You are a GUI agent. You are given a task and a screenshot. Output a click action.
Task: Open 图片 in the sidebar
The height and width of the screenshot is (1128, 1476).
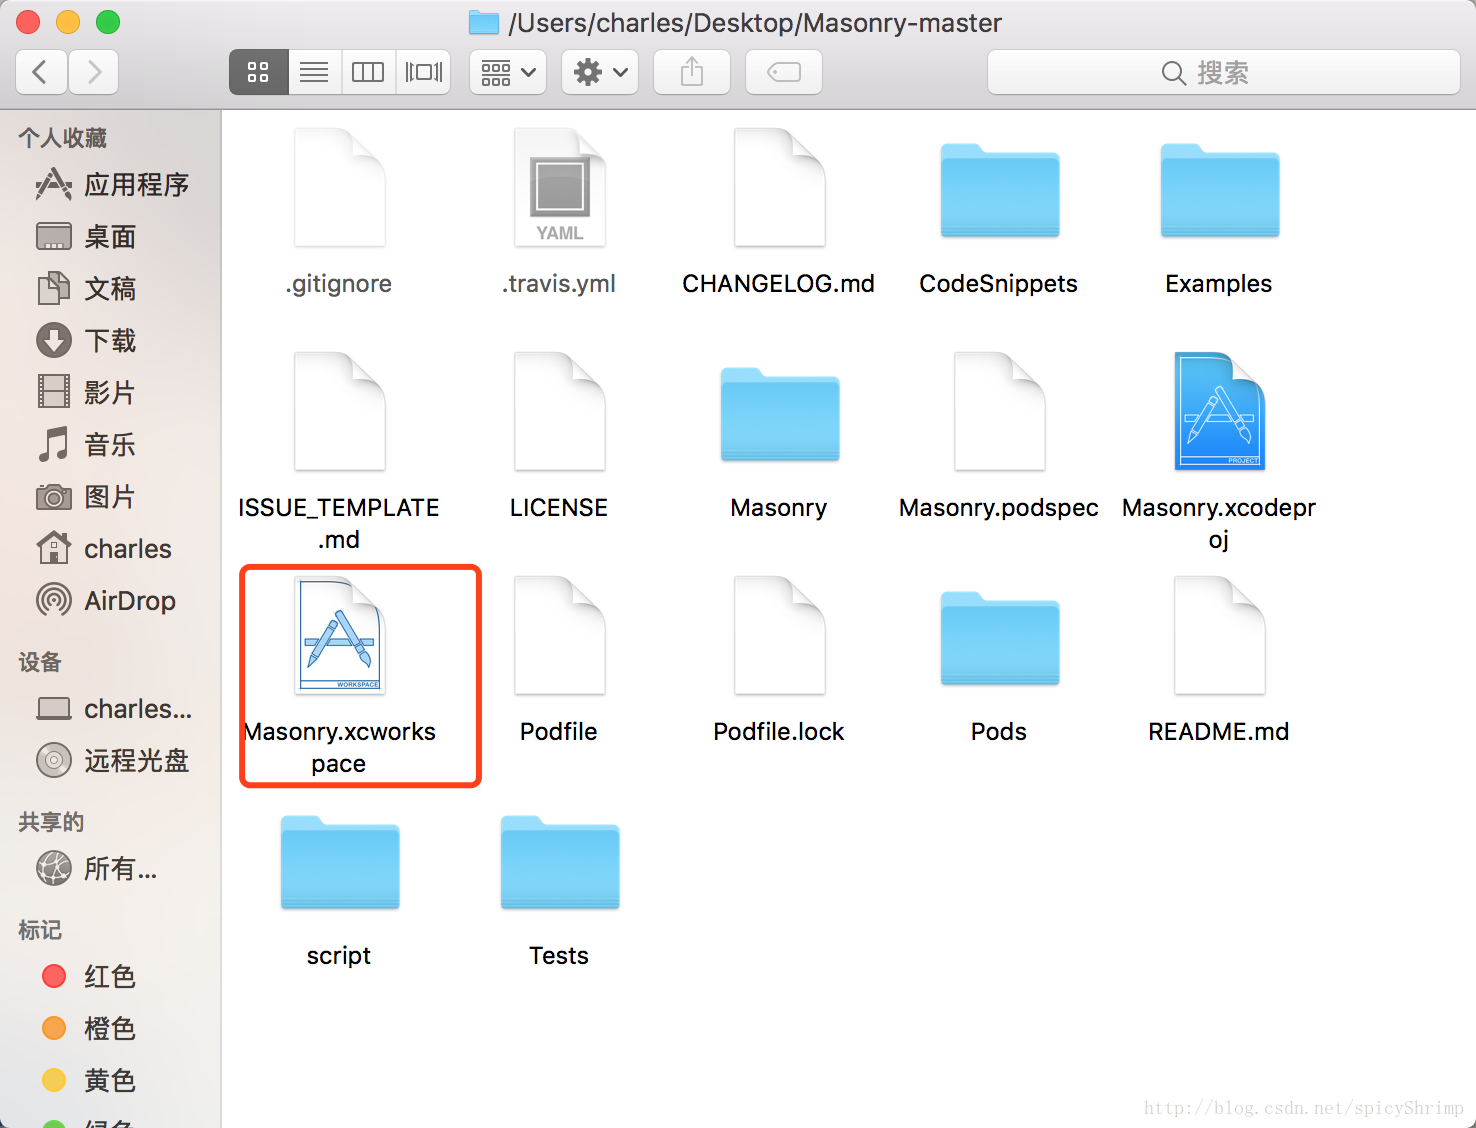(112, 497)
